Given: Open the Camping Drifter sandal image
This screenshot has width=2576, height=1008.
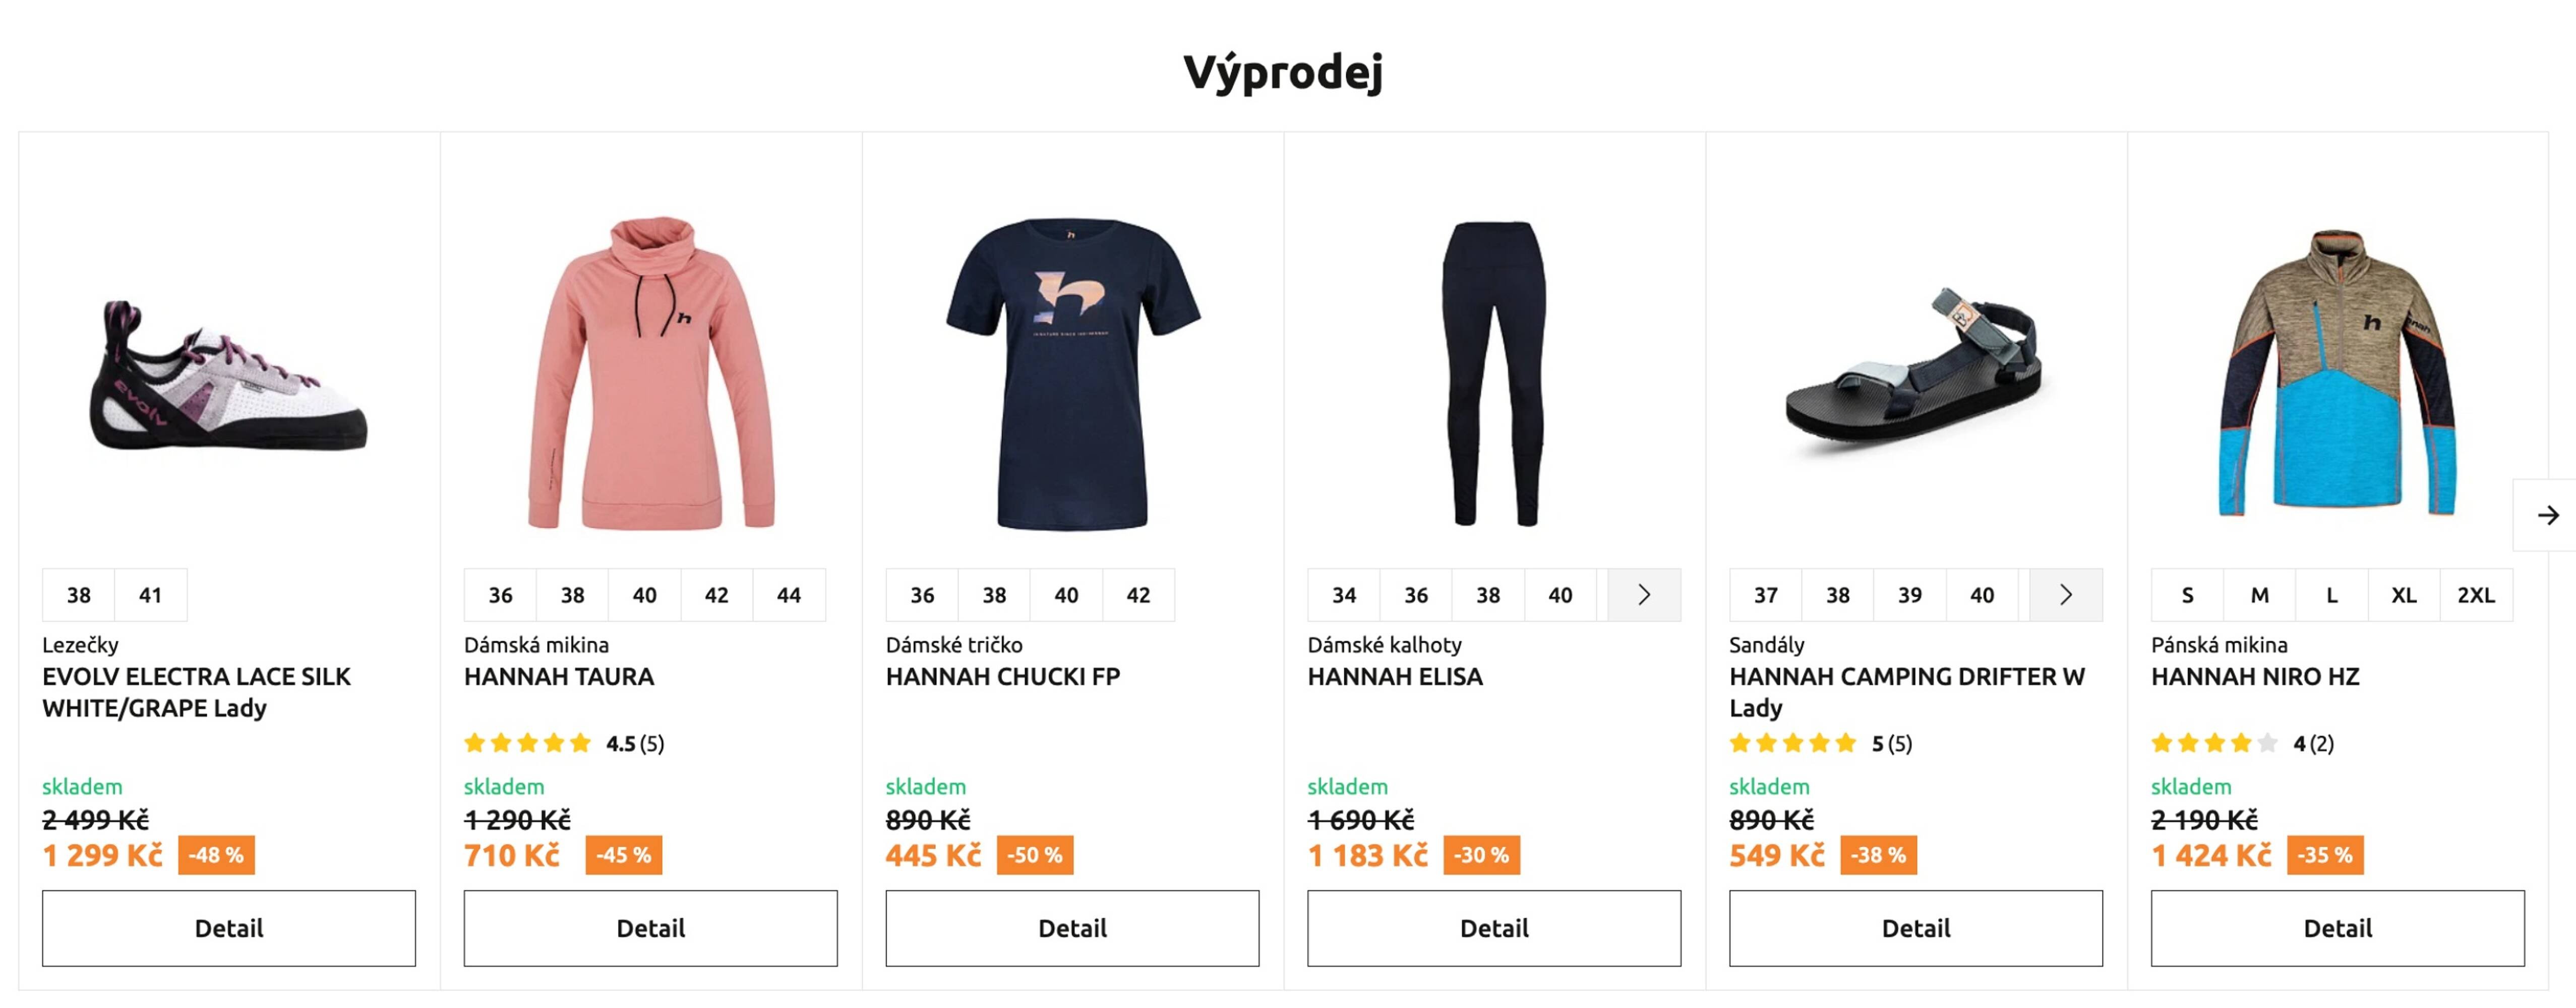Looking at the screenshot, I should pyautogui.click(x=1915, y=375).
